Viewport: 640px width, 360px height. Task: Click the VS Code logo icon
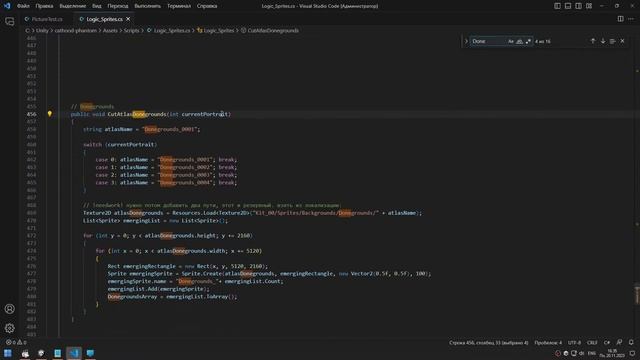click(x=7, y=6)
